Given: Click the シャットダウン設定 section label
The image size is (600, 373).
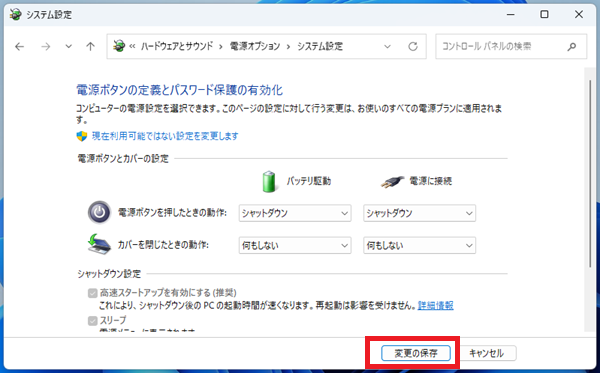Looking at the screenshot, I should click(x=109, y=274).
